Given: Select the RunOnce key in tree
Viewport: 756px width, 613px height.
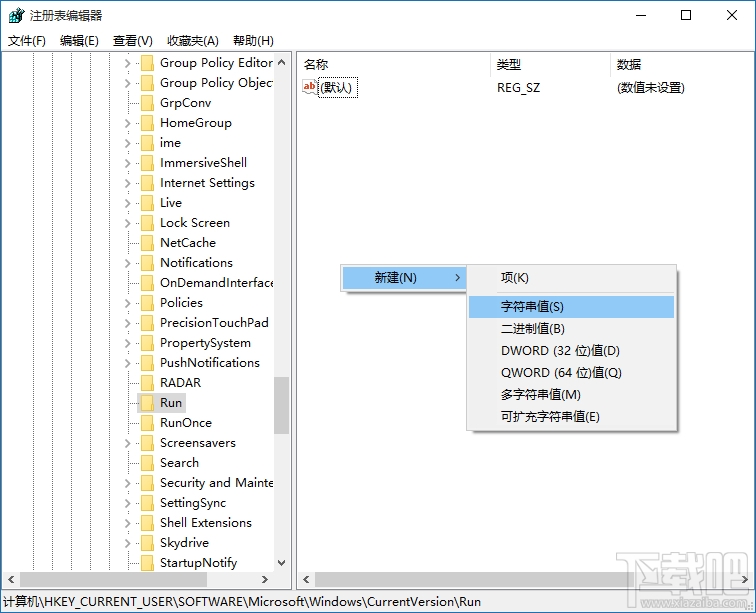Looking at the screenshot, I should click(x=185, y=423).
